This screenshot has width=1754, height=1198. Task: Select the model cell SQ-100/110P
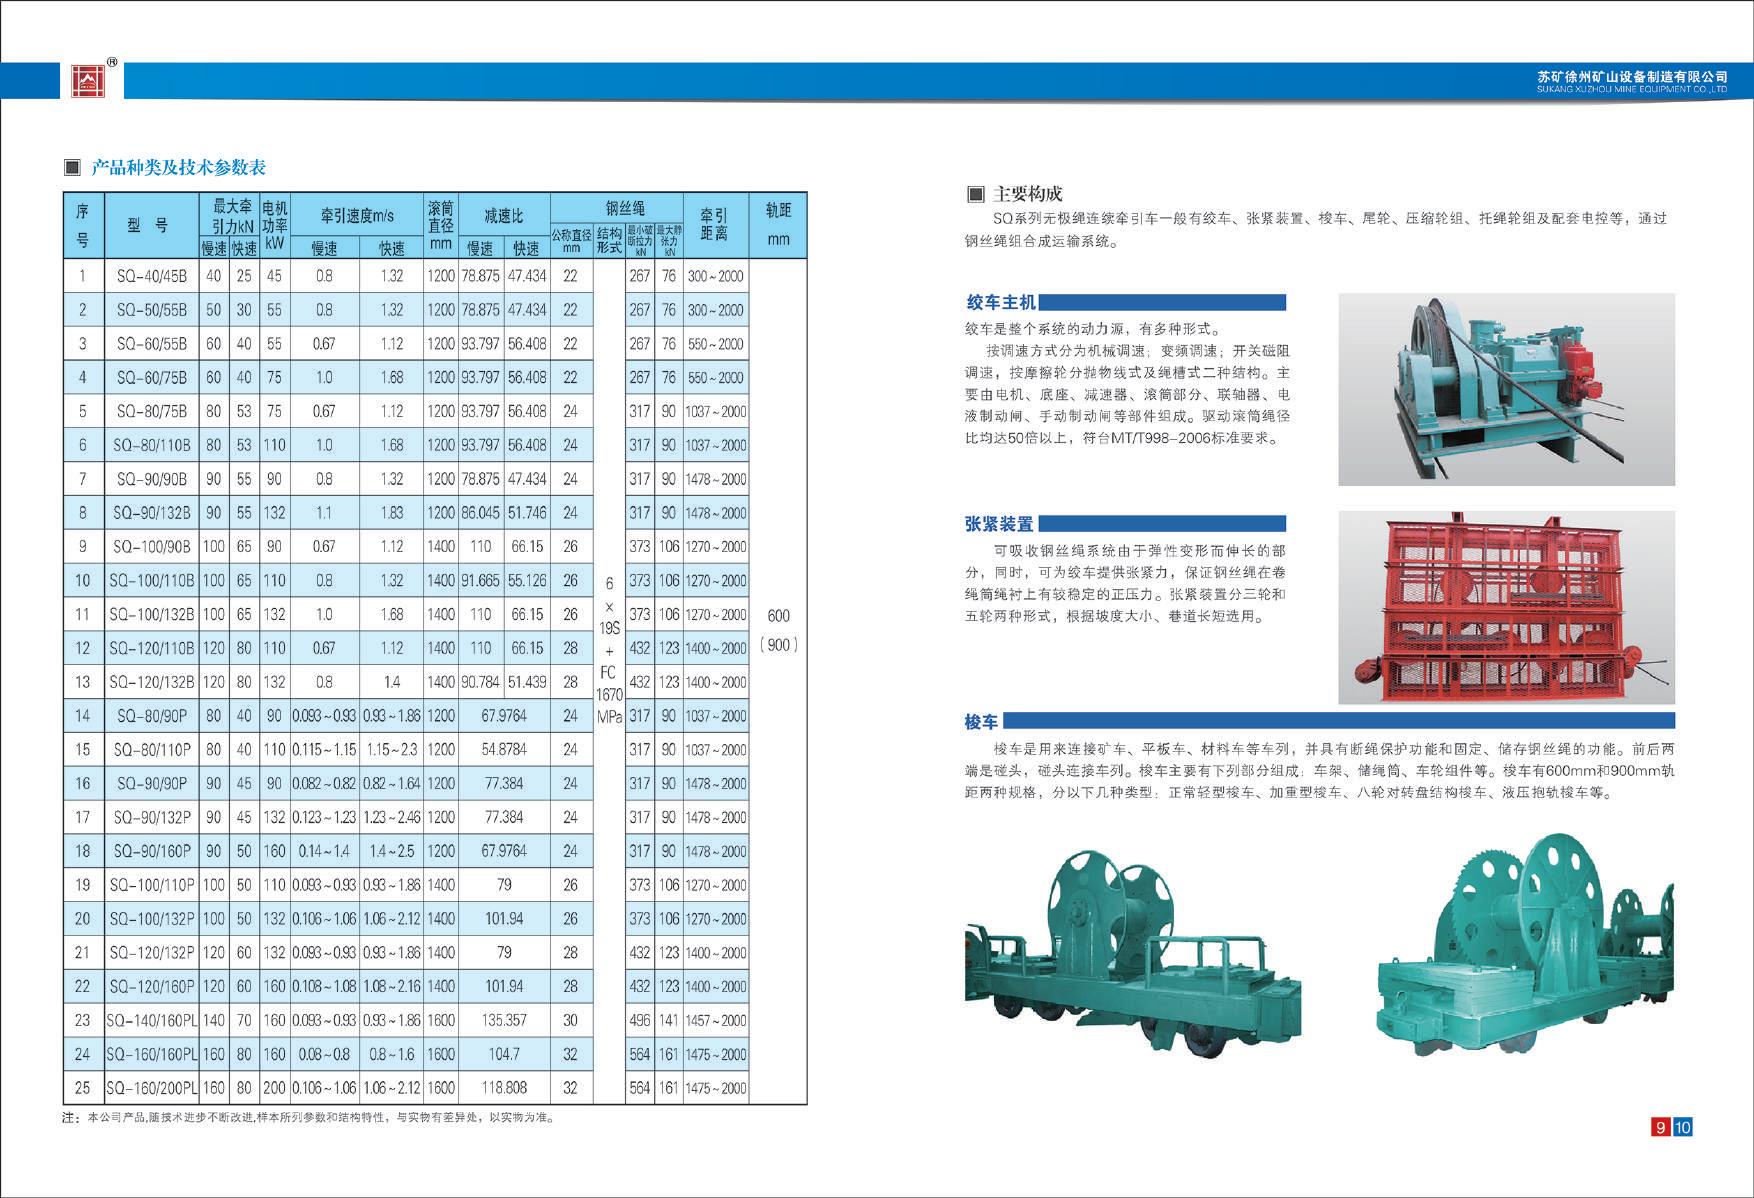(x=151, y=885)
